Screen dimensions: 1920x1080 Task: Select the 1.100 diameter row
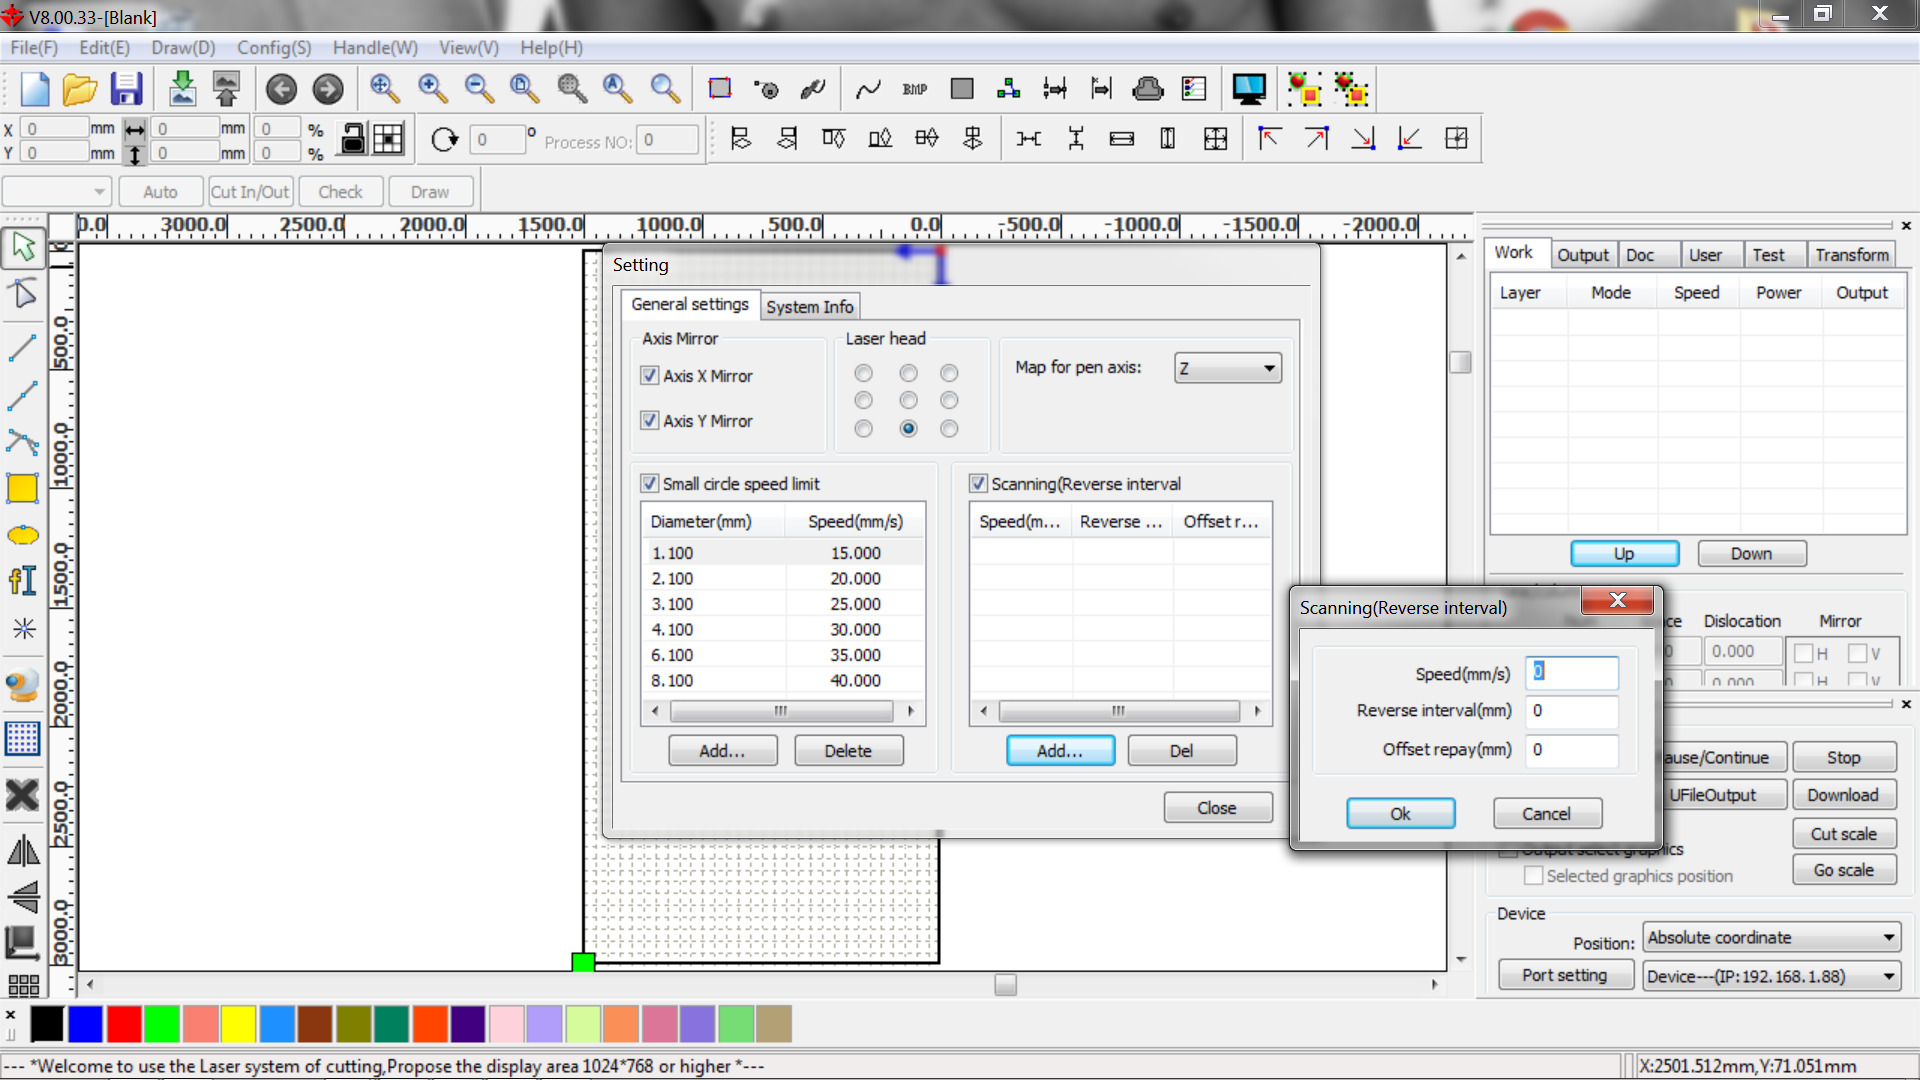tap(782, 553)
